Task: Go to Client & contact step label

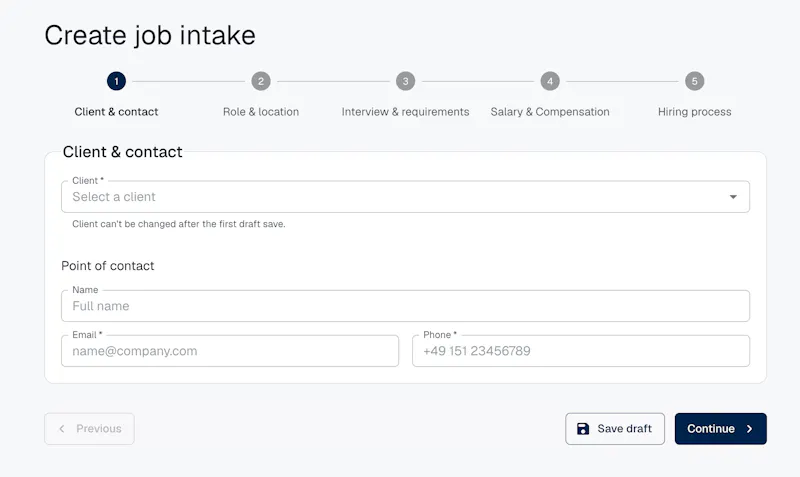Action: (x=116, y=112)
